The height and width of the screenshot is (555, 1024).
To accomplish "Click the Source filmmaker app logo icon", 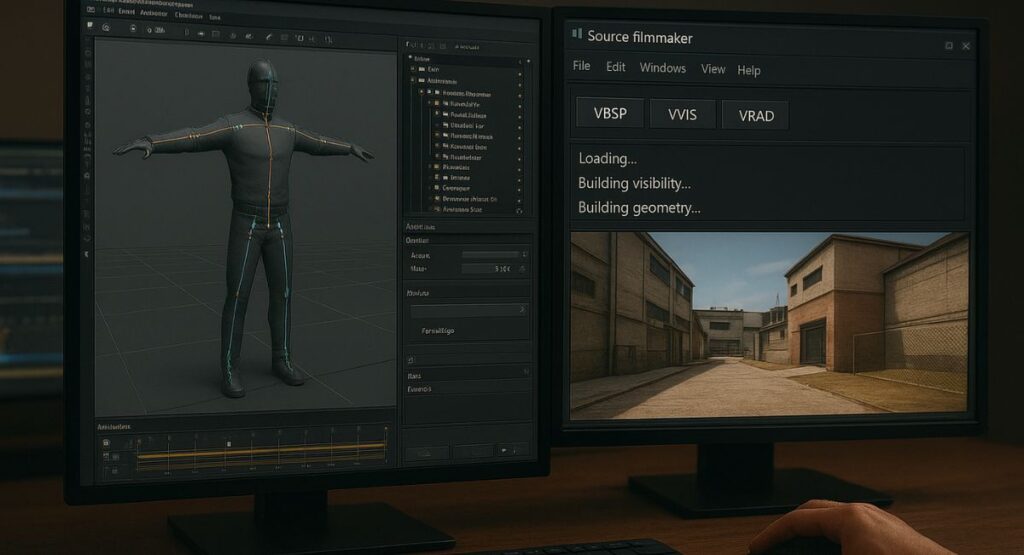I will pyautogui.click(x=575, y=35).
